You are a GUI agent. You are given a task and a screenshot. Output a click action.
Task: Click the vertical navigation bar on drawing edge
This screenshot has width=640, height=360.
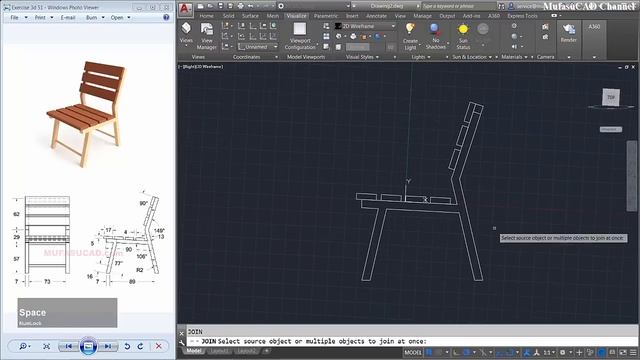click(x=631, y=176)
